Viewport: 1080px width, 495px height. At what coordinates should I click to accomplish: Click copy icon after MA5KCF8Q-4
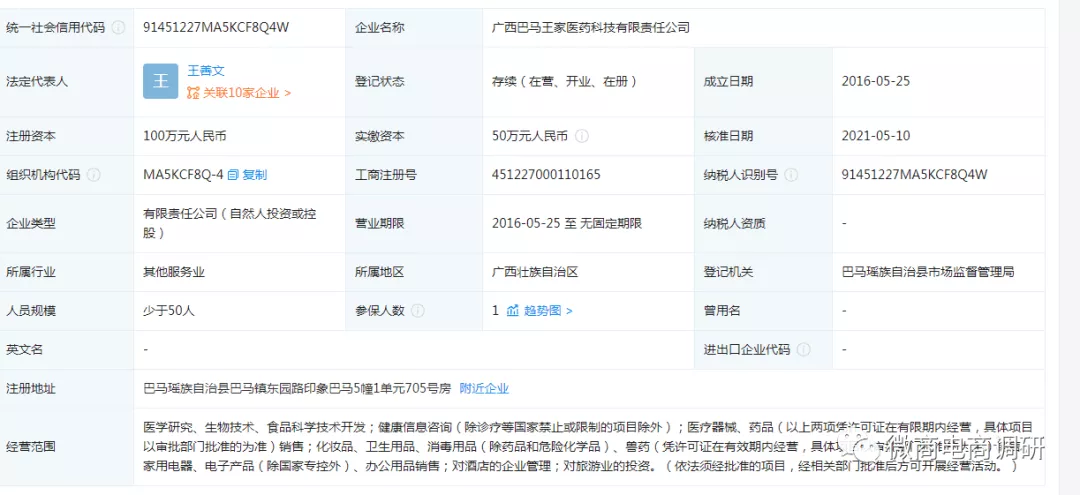(x=233, y=175)
